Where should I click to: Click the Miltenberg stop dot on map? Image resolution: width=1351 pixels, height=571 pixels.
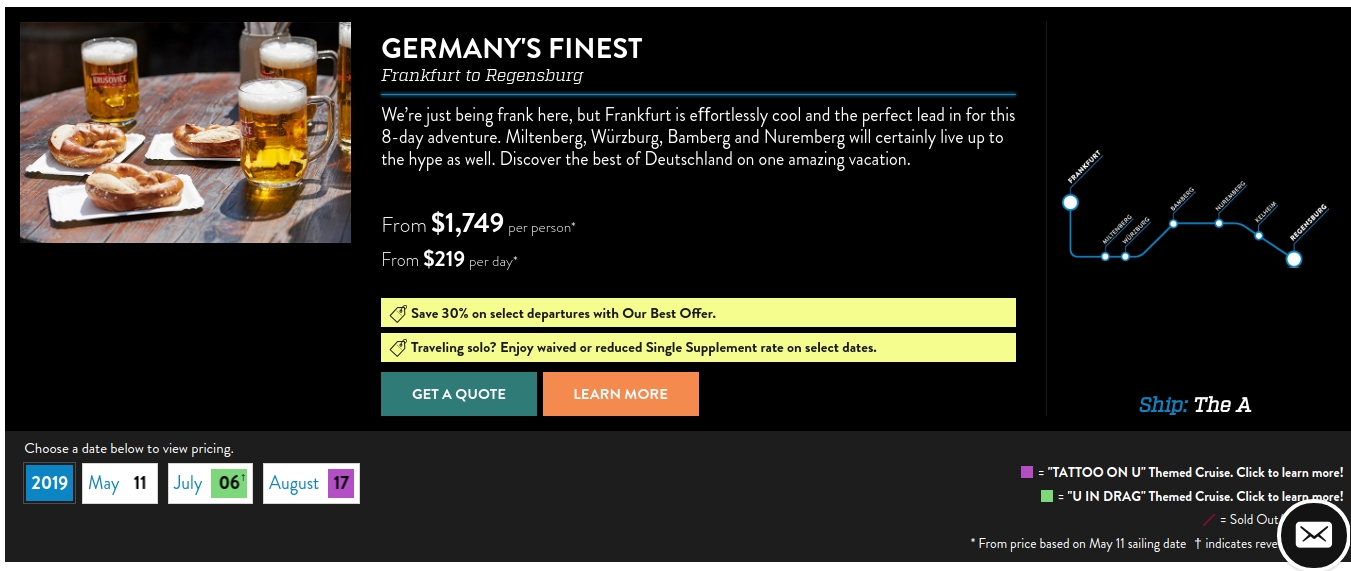1105,257
